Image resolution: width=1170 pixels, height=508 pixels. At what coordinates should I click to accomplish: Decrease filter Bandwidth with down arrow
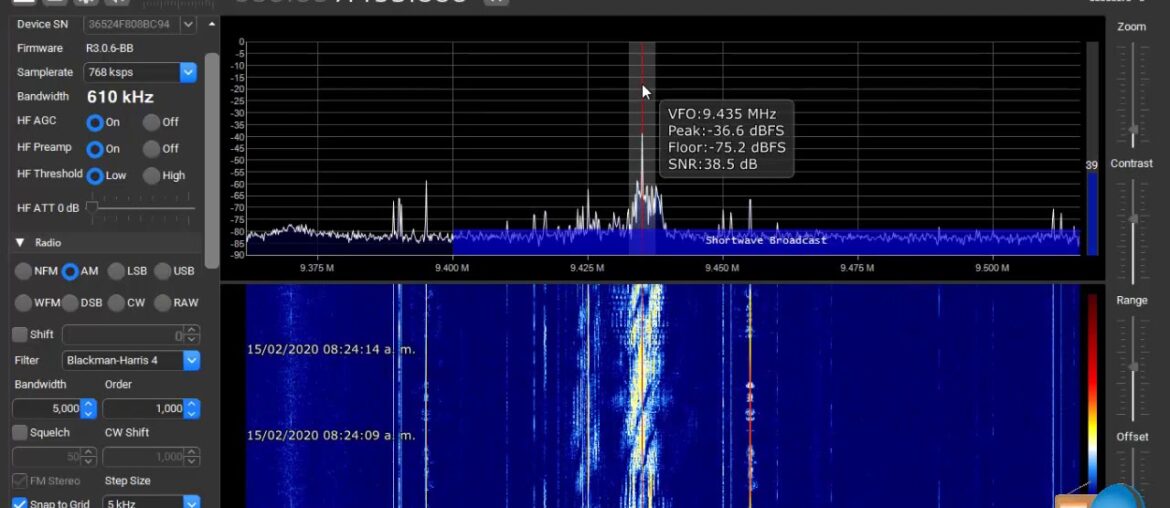click(x=88, y=413)
